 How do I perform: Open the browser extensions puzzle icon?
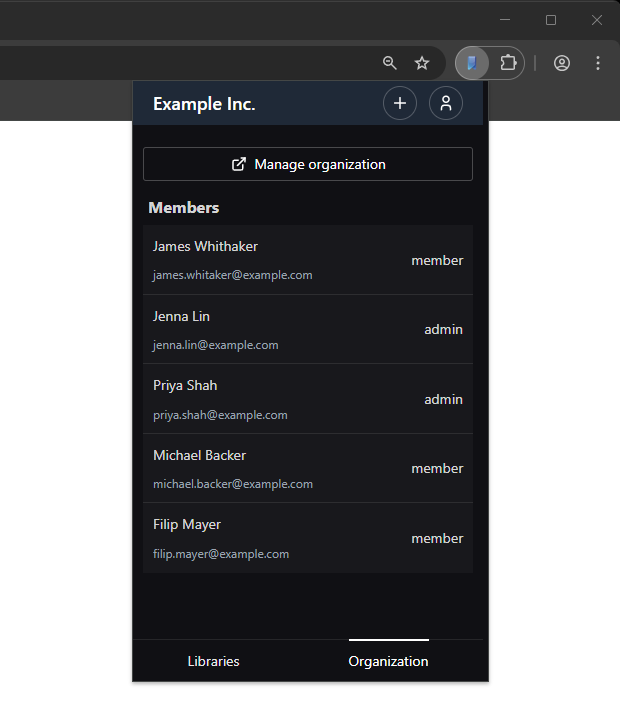click(x=508, y=63)
